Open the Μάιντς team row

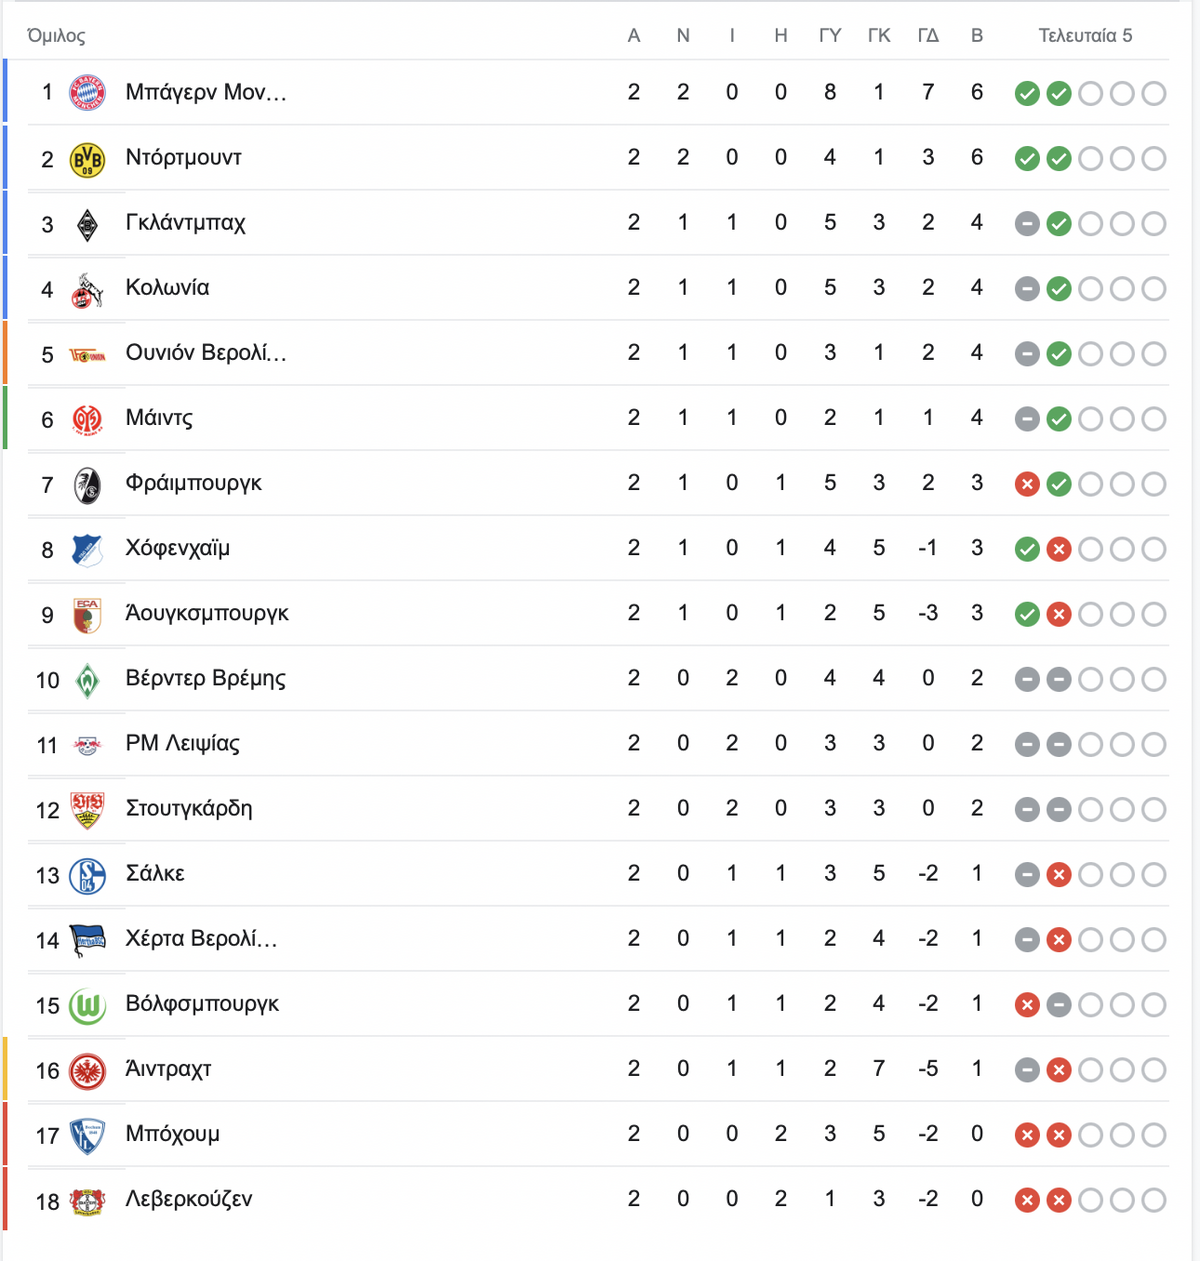598,418
